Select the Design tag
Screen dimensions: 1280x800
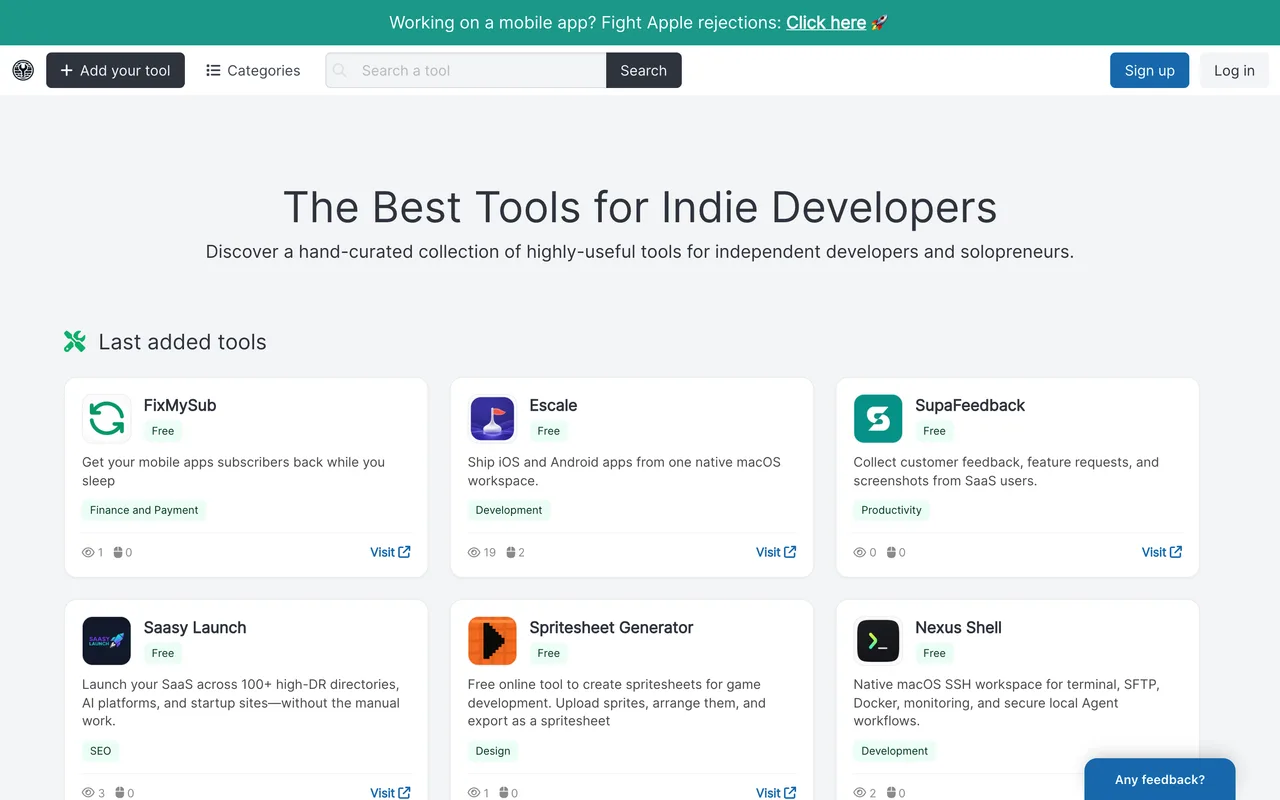(493, 751)
